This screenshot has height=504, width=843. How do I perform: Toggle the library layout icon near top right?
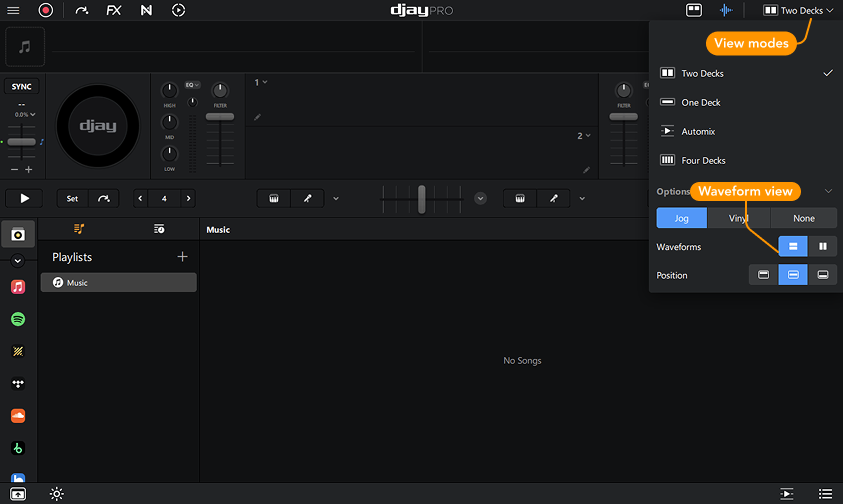(694, 10)
